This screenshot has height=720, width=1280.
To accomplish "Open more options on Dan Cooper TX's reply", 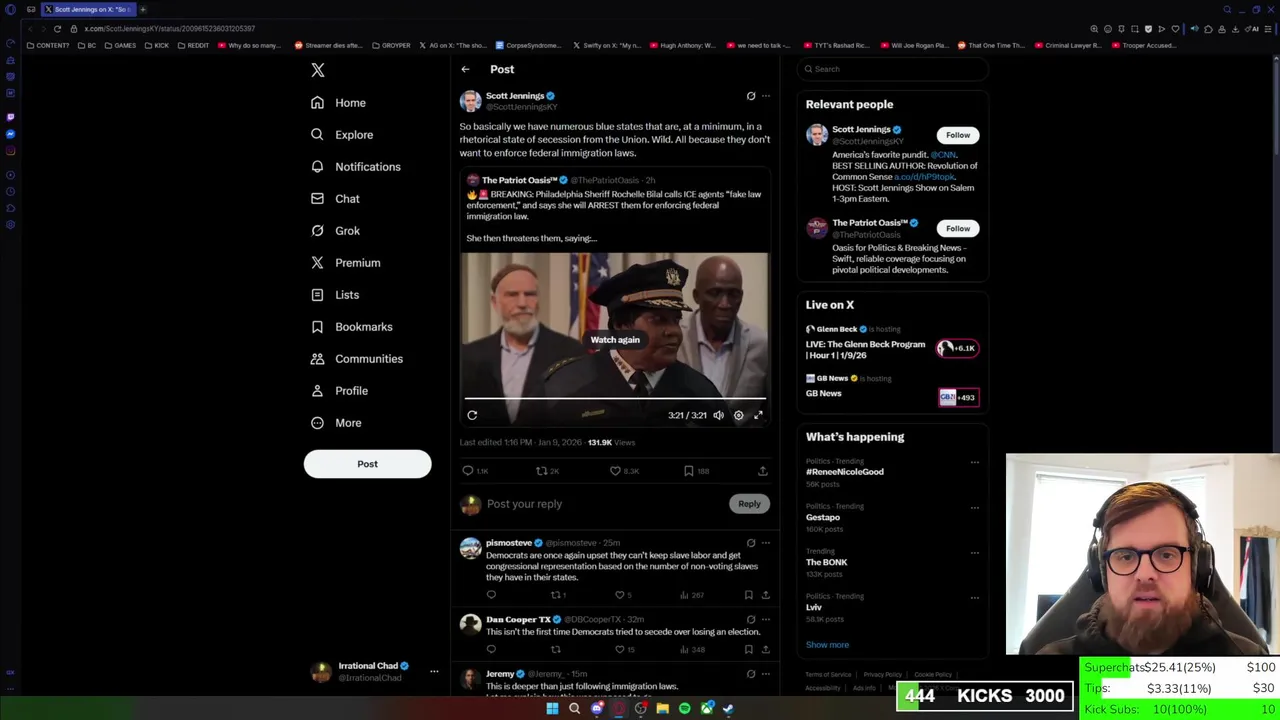I will tap(766, 620).
